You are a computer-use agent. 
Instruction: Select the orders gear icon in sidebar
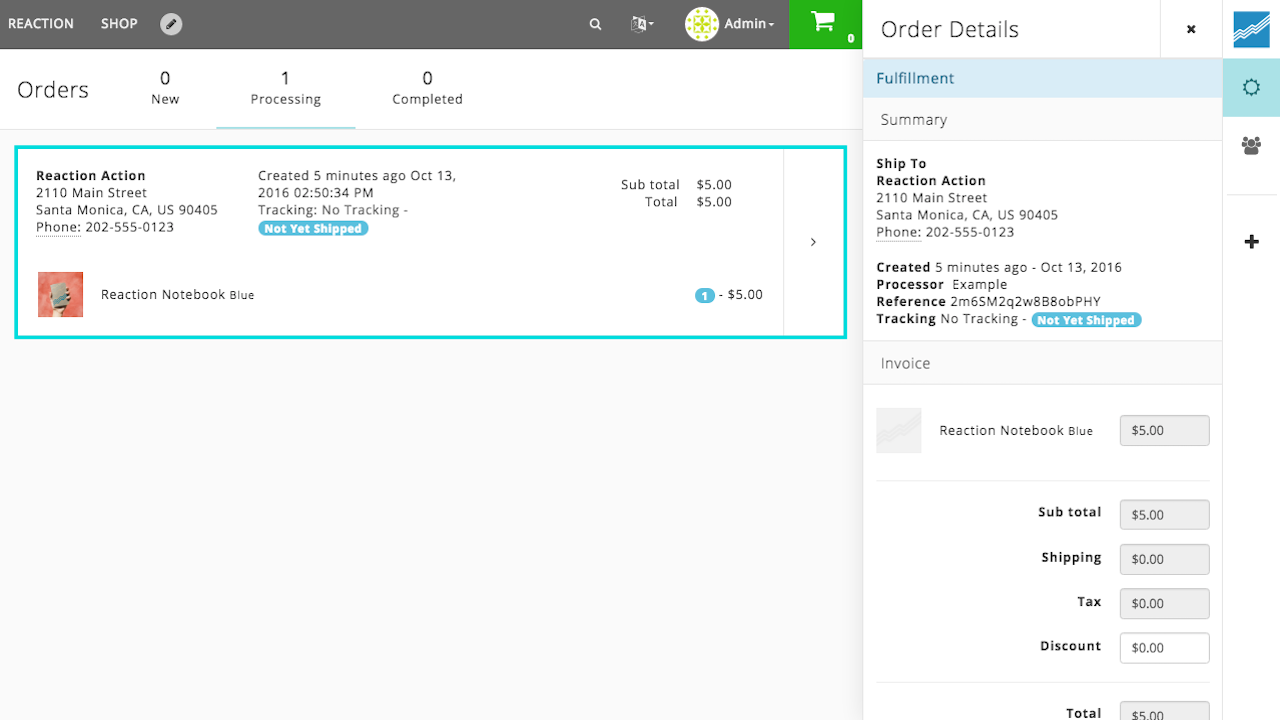pyautogui.click(x=1251, y=88)
